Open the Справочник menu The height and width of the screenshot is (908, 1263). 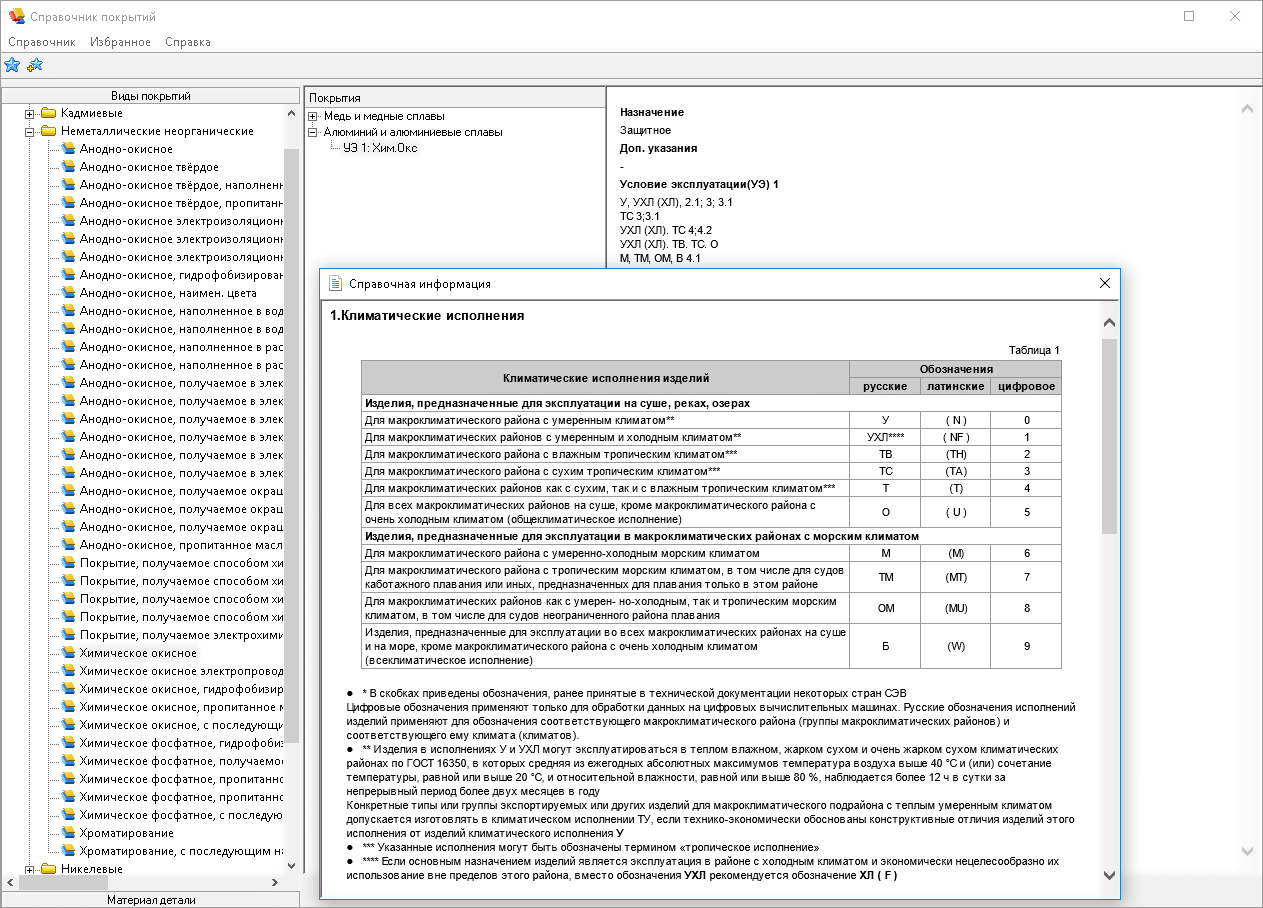coord(41,42)
